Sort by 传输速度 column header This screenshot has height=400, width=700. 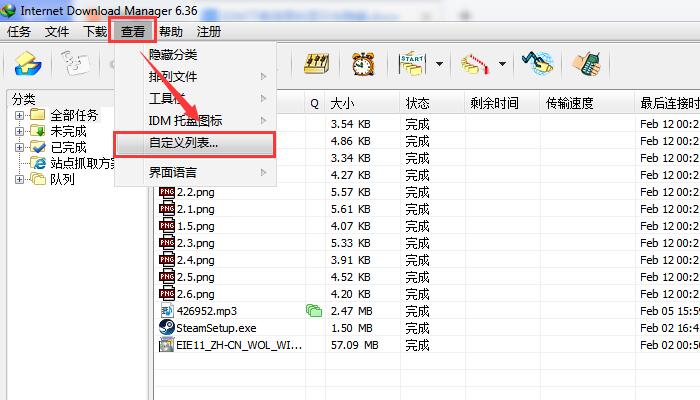[x=587, y=104]
